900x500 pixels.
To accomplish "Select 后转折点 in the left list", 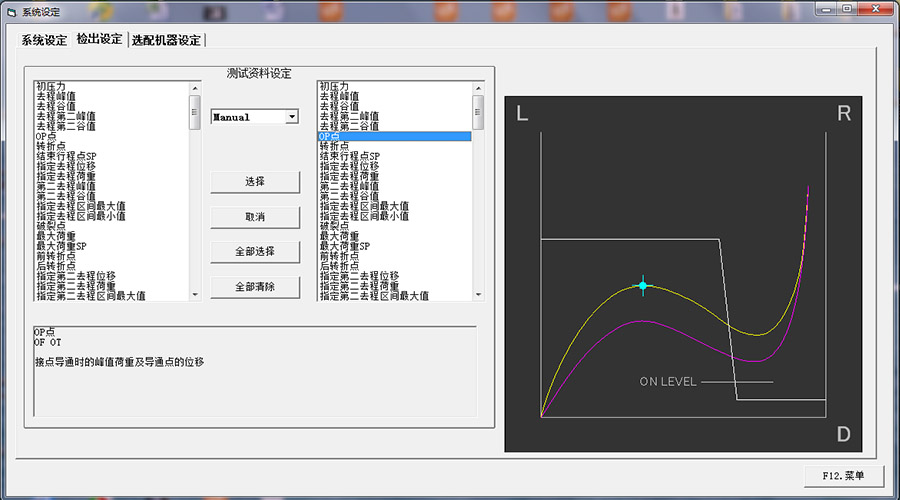I will 56,266.
